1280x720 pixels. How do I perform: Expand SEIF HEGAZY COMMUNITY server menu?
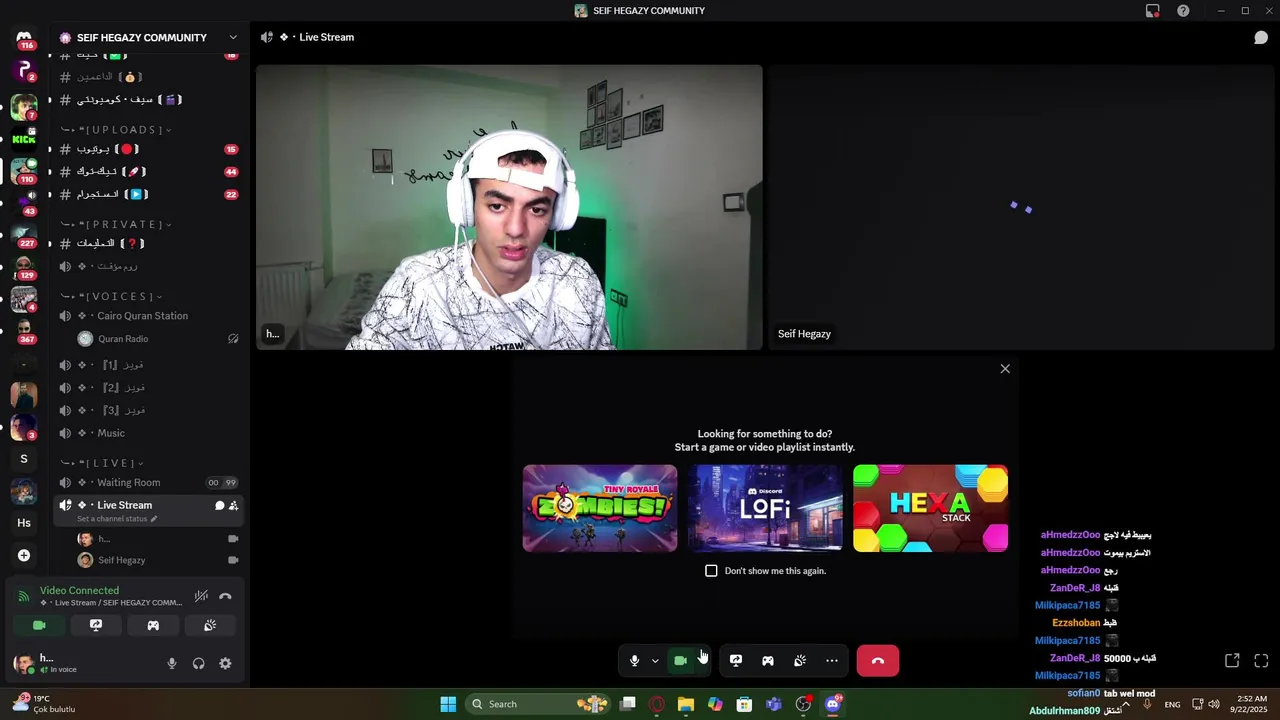coord(233,38)
